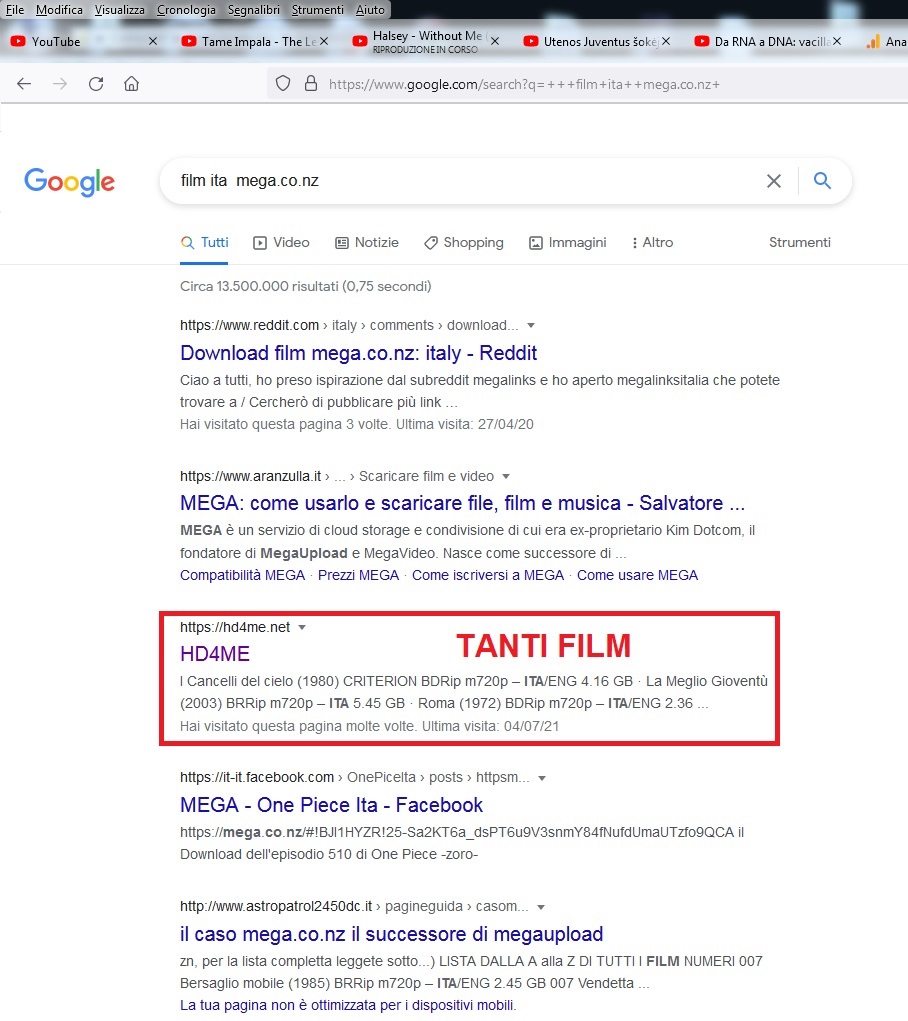Viewport: 908px width, 1021px height.
Task: Expand options arrow for facebook.com result
Action: click(x=541, y=778)
